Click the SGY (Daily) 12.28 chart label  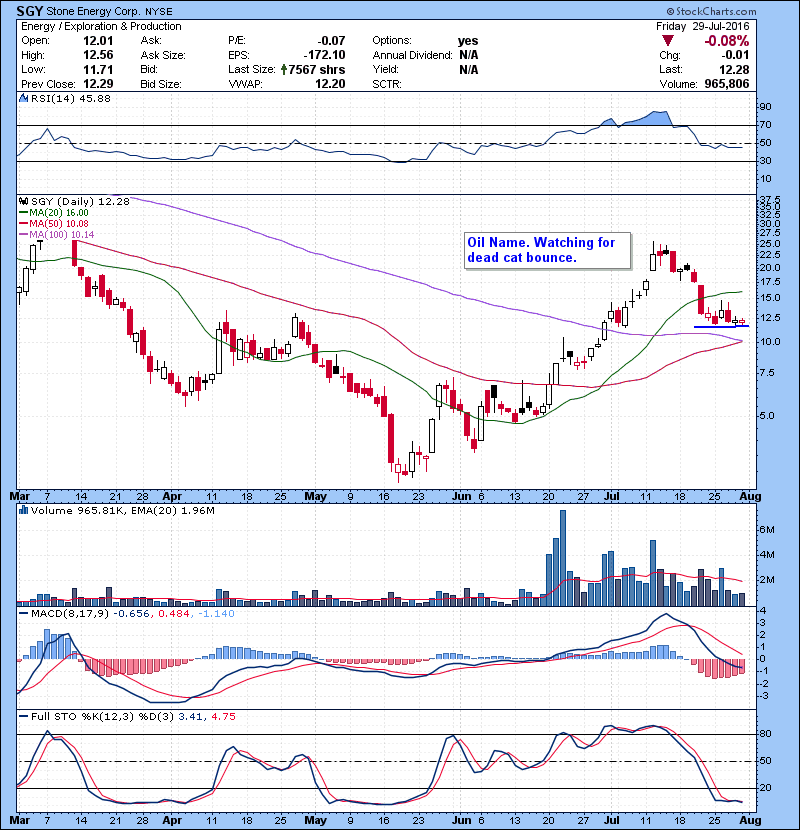coord(80,201)
